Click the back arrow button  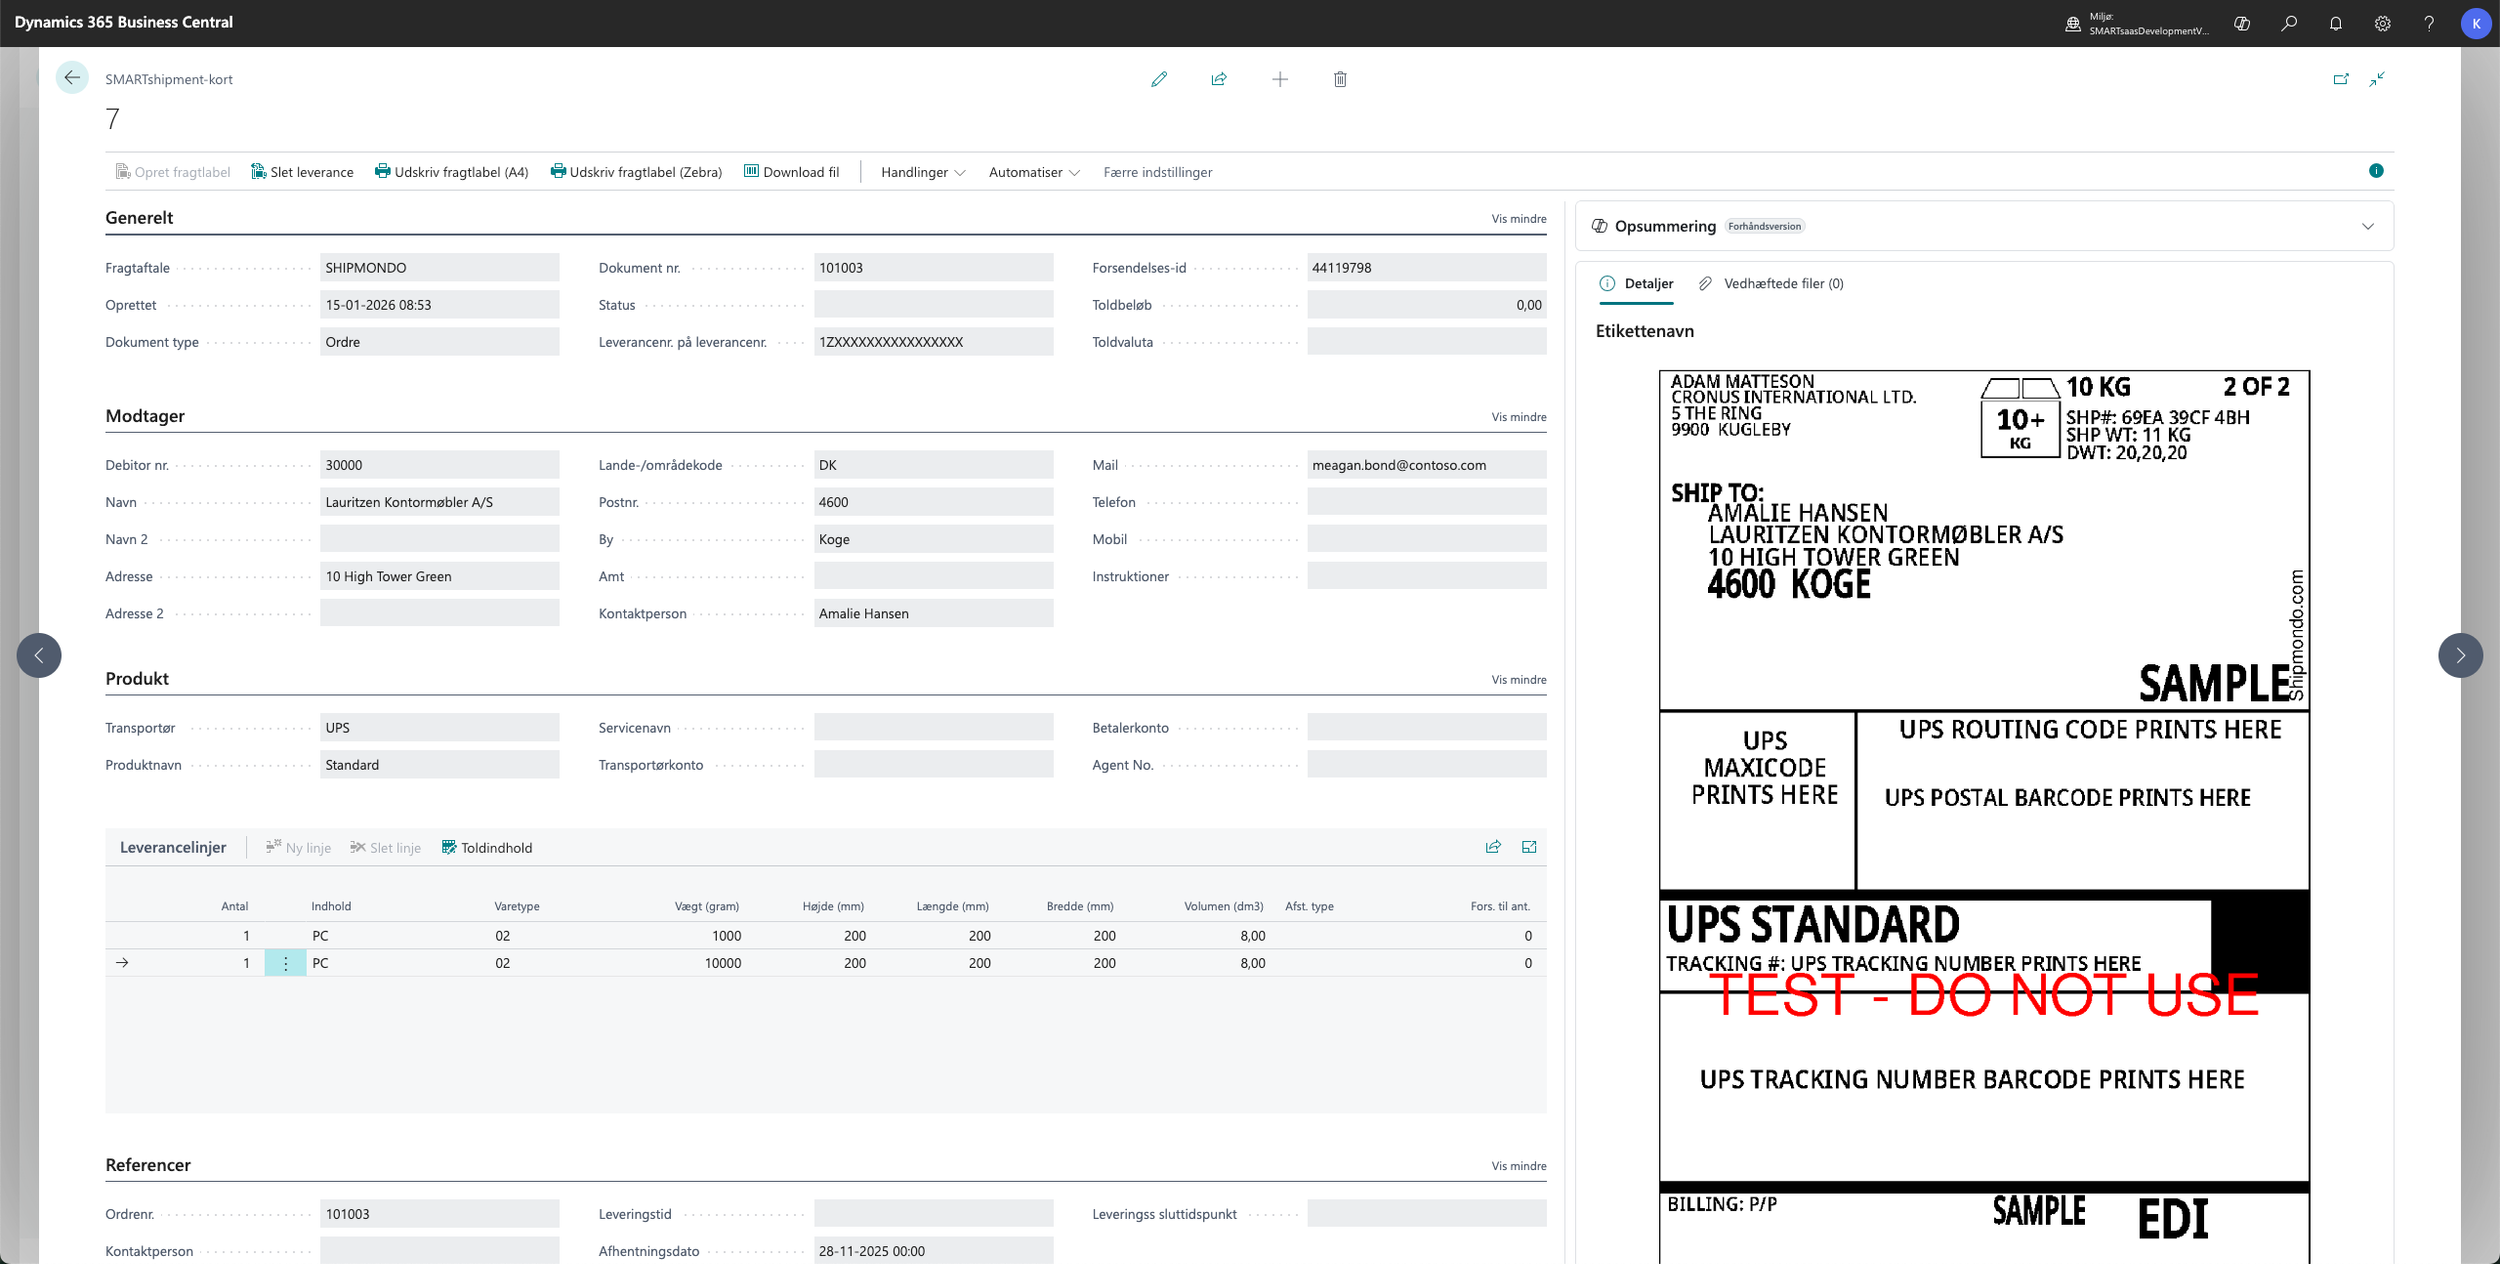coord(72,78)
